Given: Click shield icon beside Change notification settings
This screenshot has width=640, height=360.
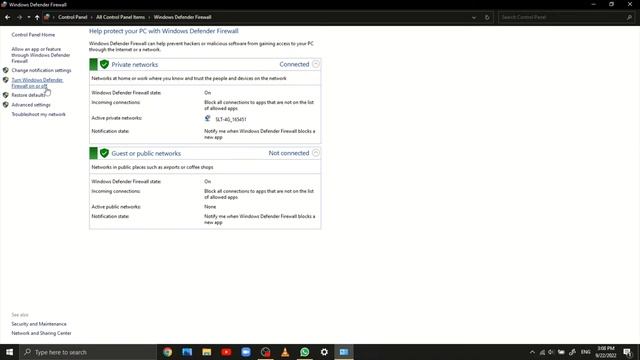Looking at the screenshot, I should pyautogui.click(x=6, y=70).
